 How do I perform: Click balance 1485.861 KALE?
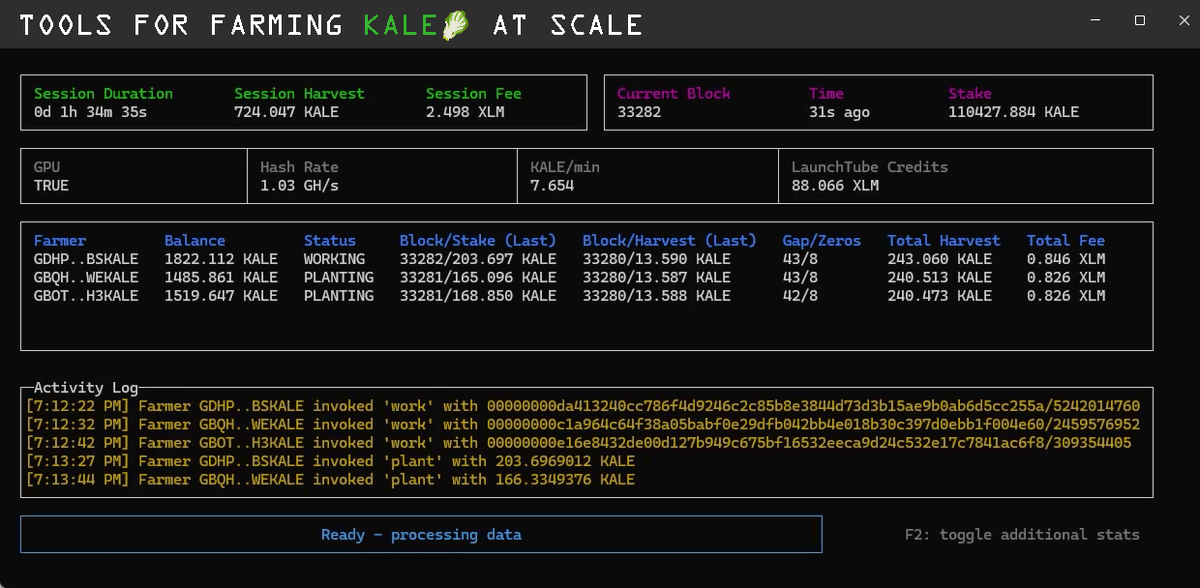[x=221, y=277]
